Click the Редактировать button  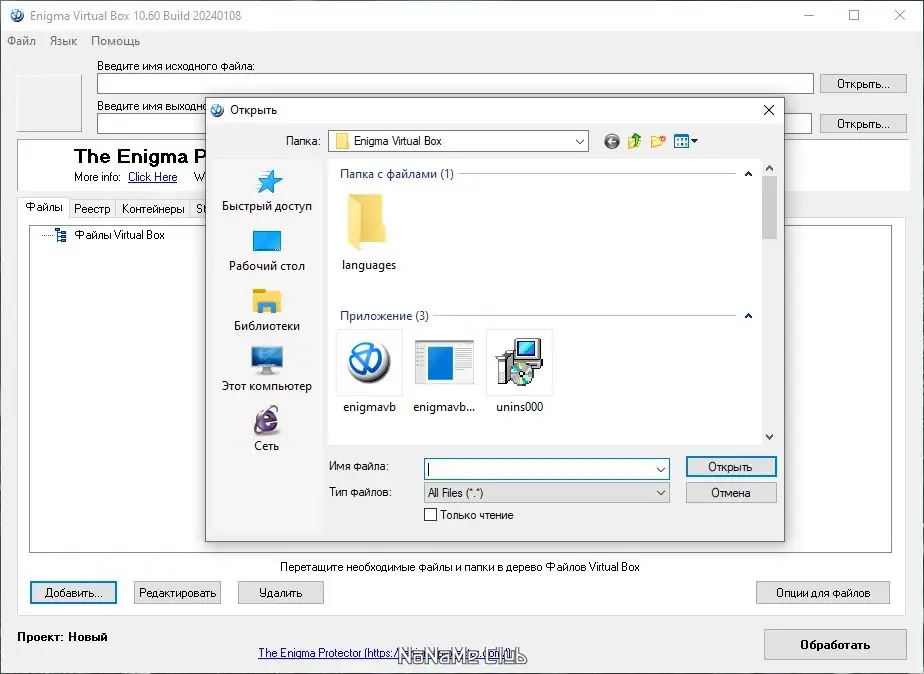(177, 593)
